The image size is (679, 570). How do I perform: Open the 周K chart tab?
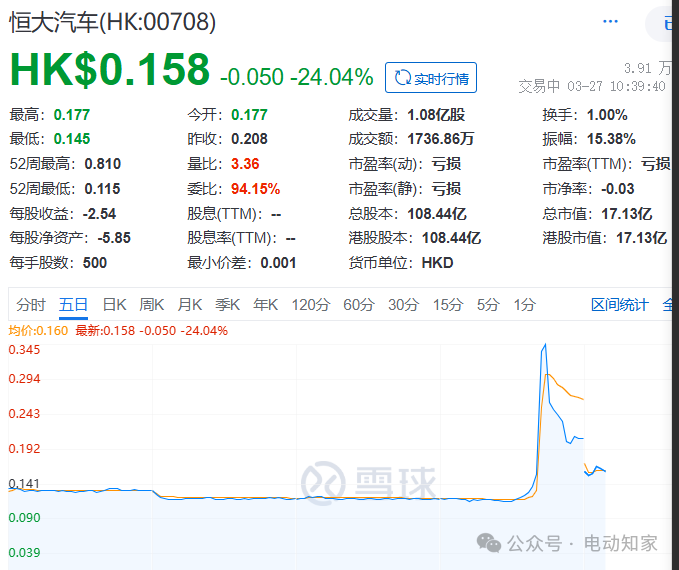[152, 305]
